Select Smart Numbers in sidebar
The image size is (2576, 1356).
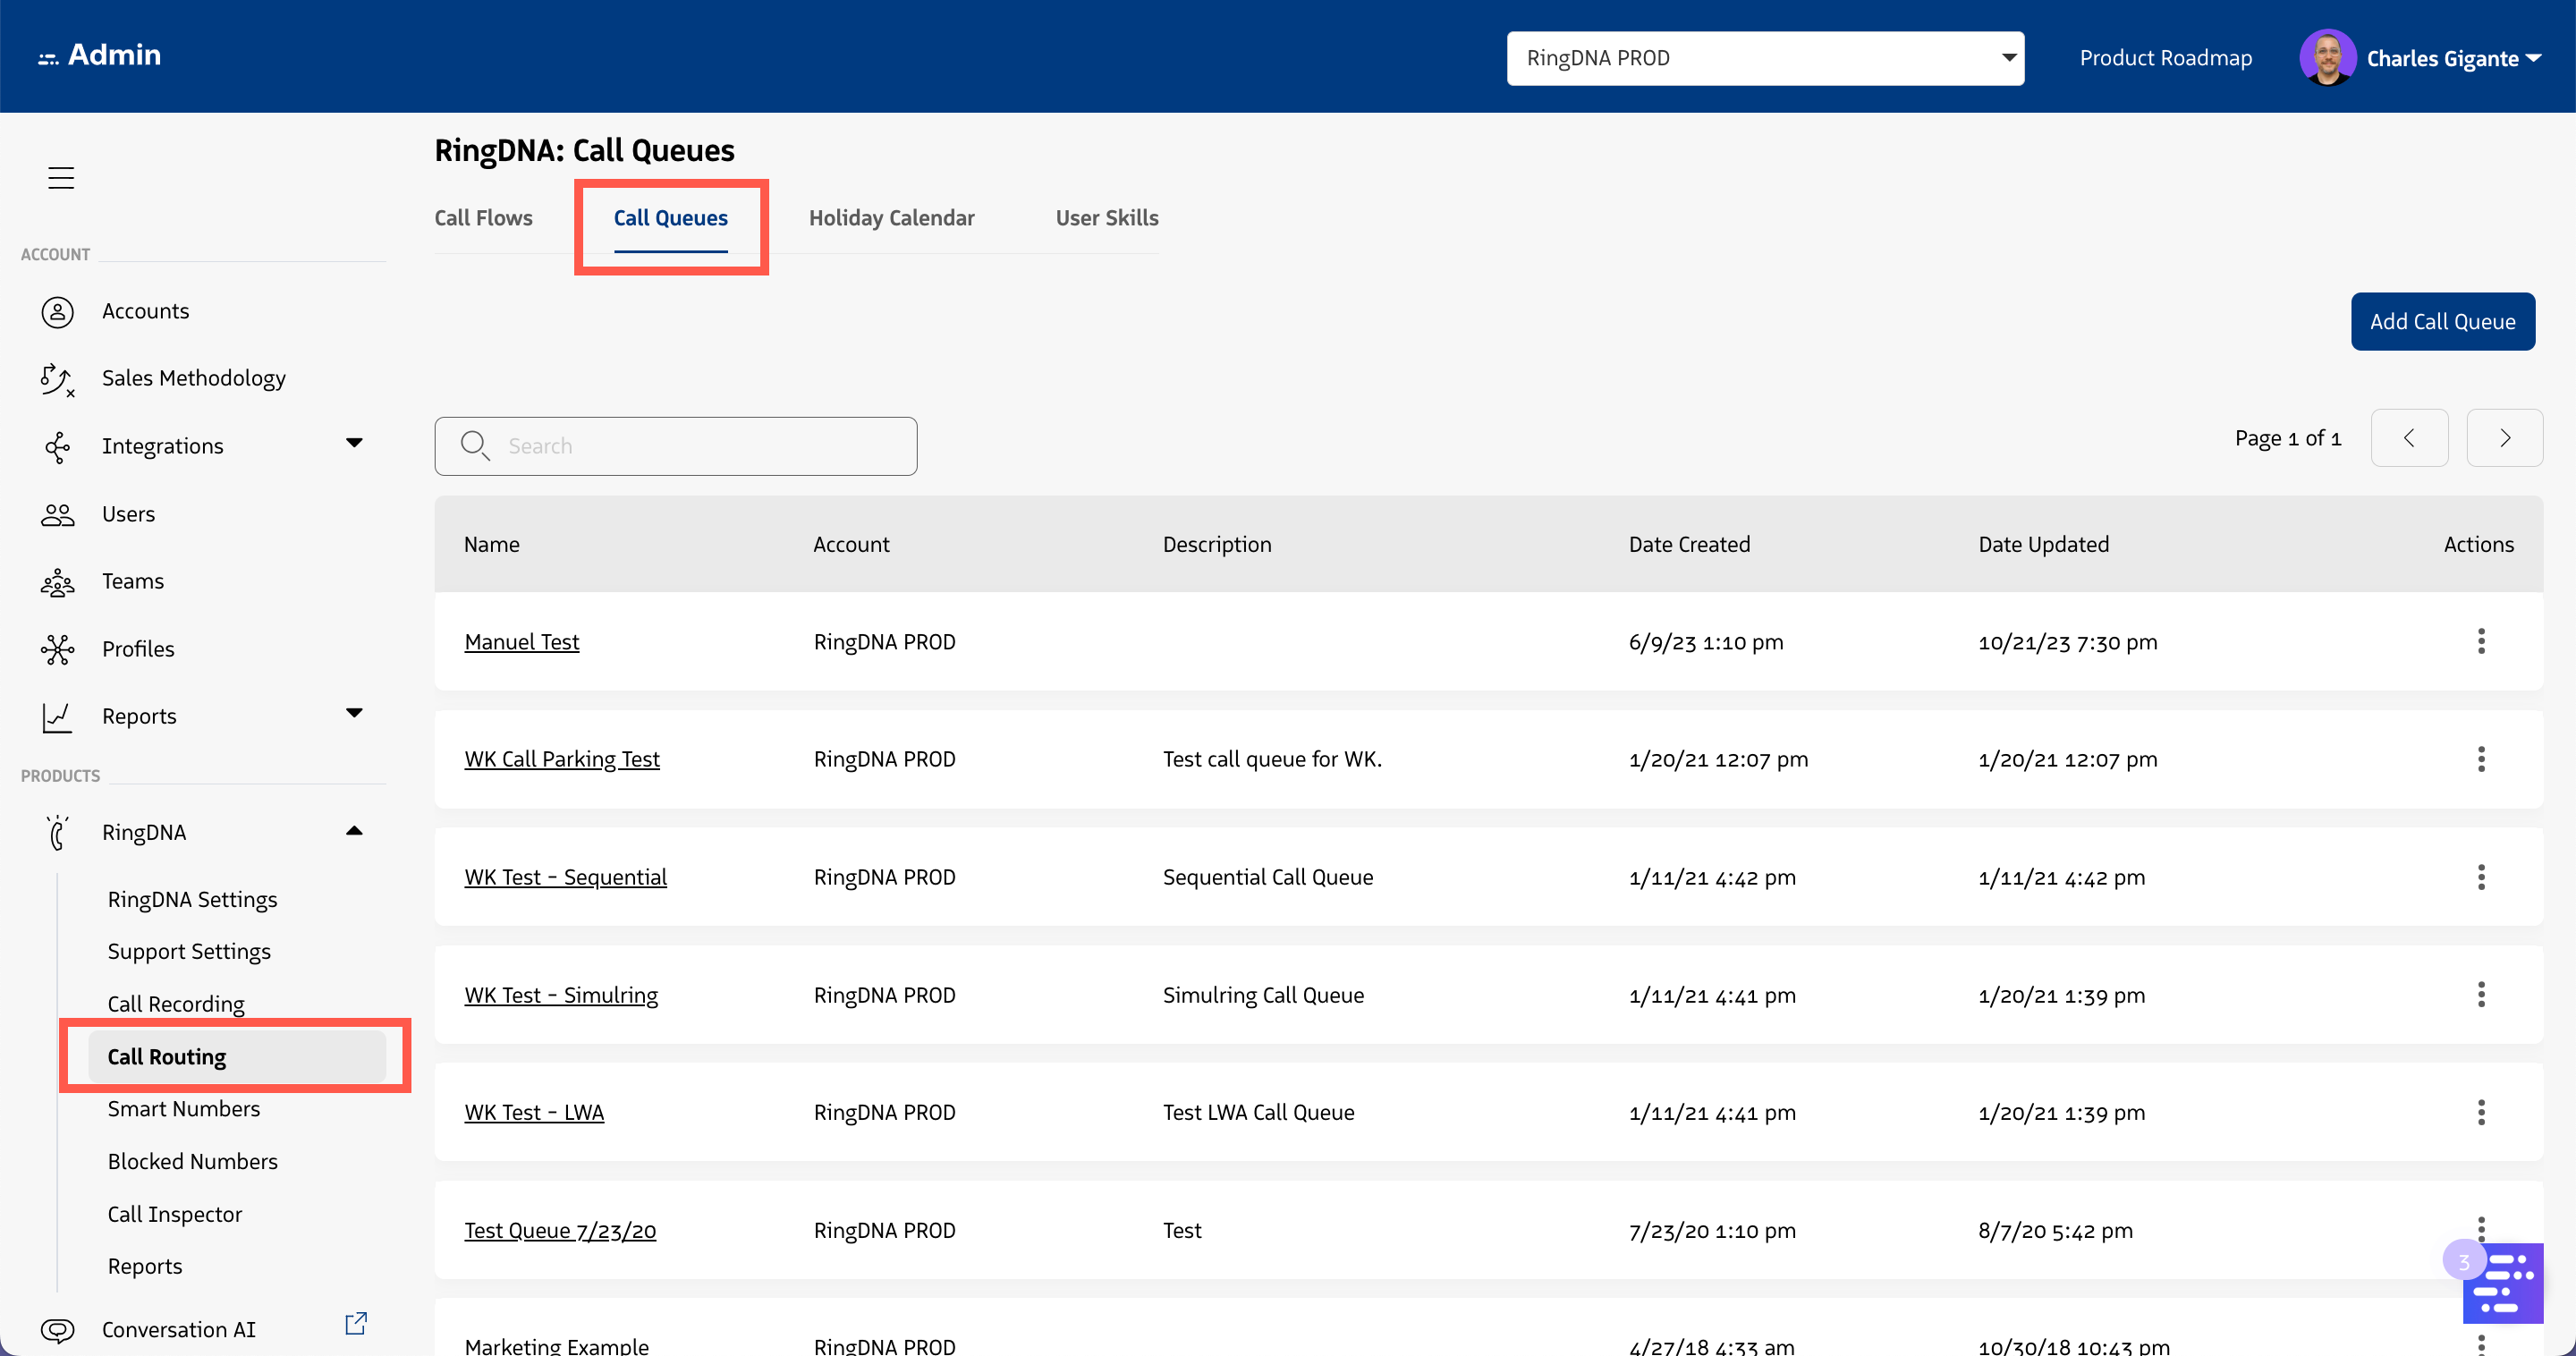[x=184, y=1109]
